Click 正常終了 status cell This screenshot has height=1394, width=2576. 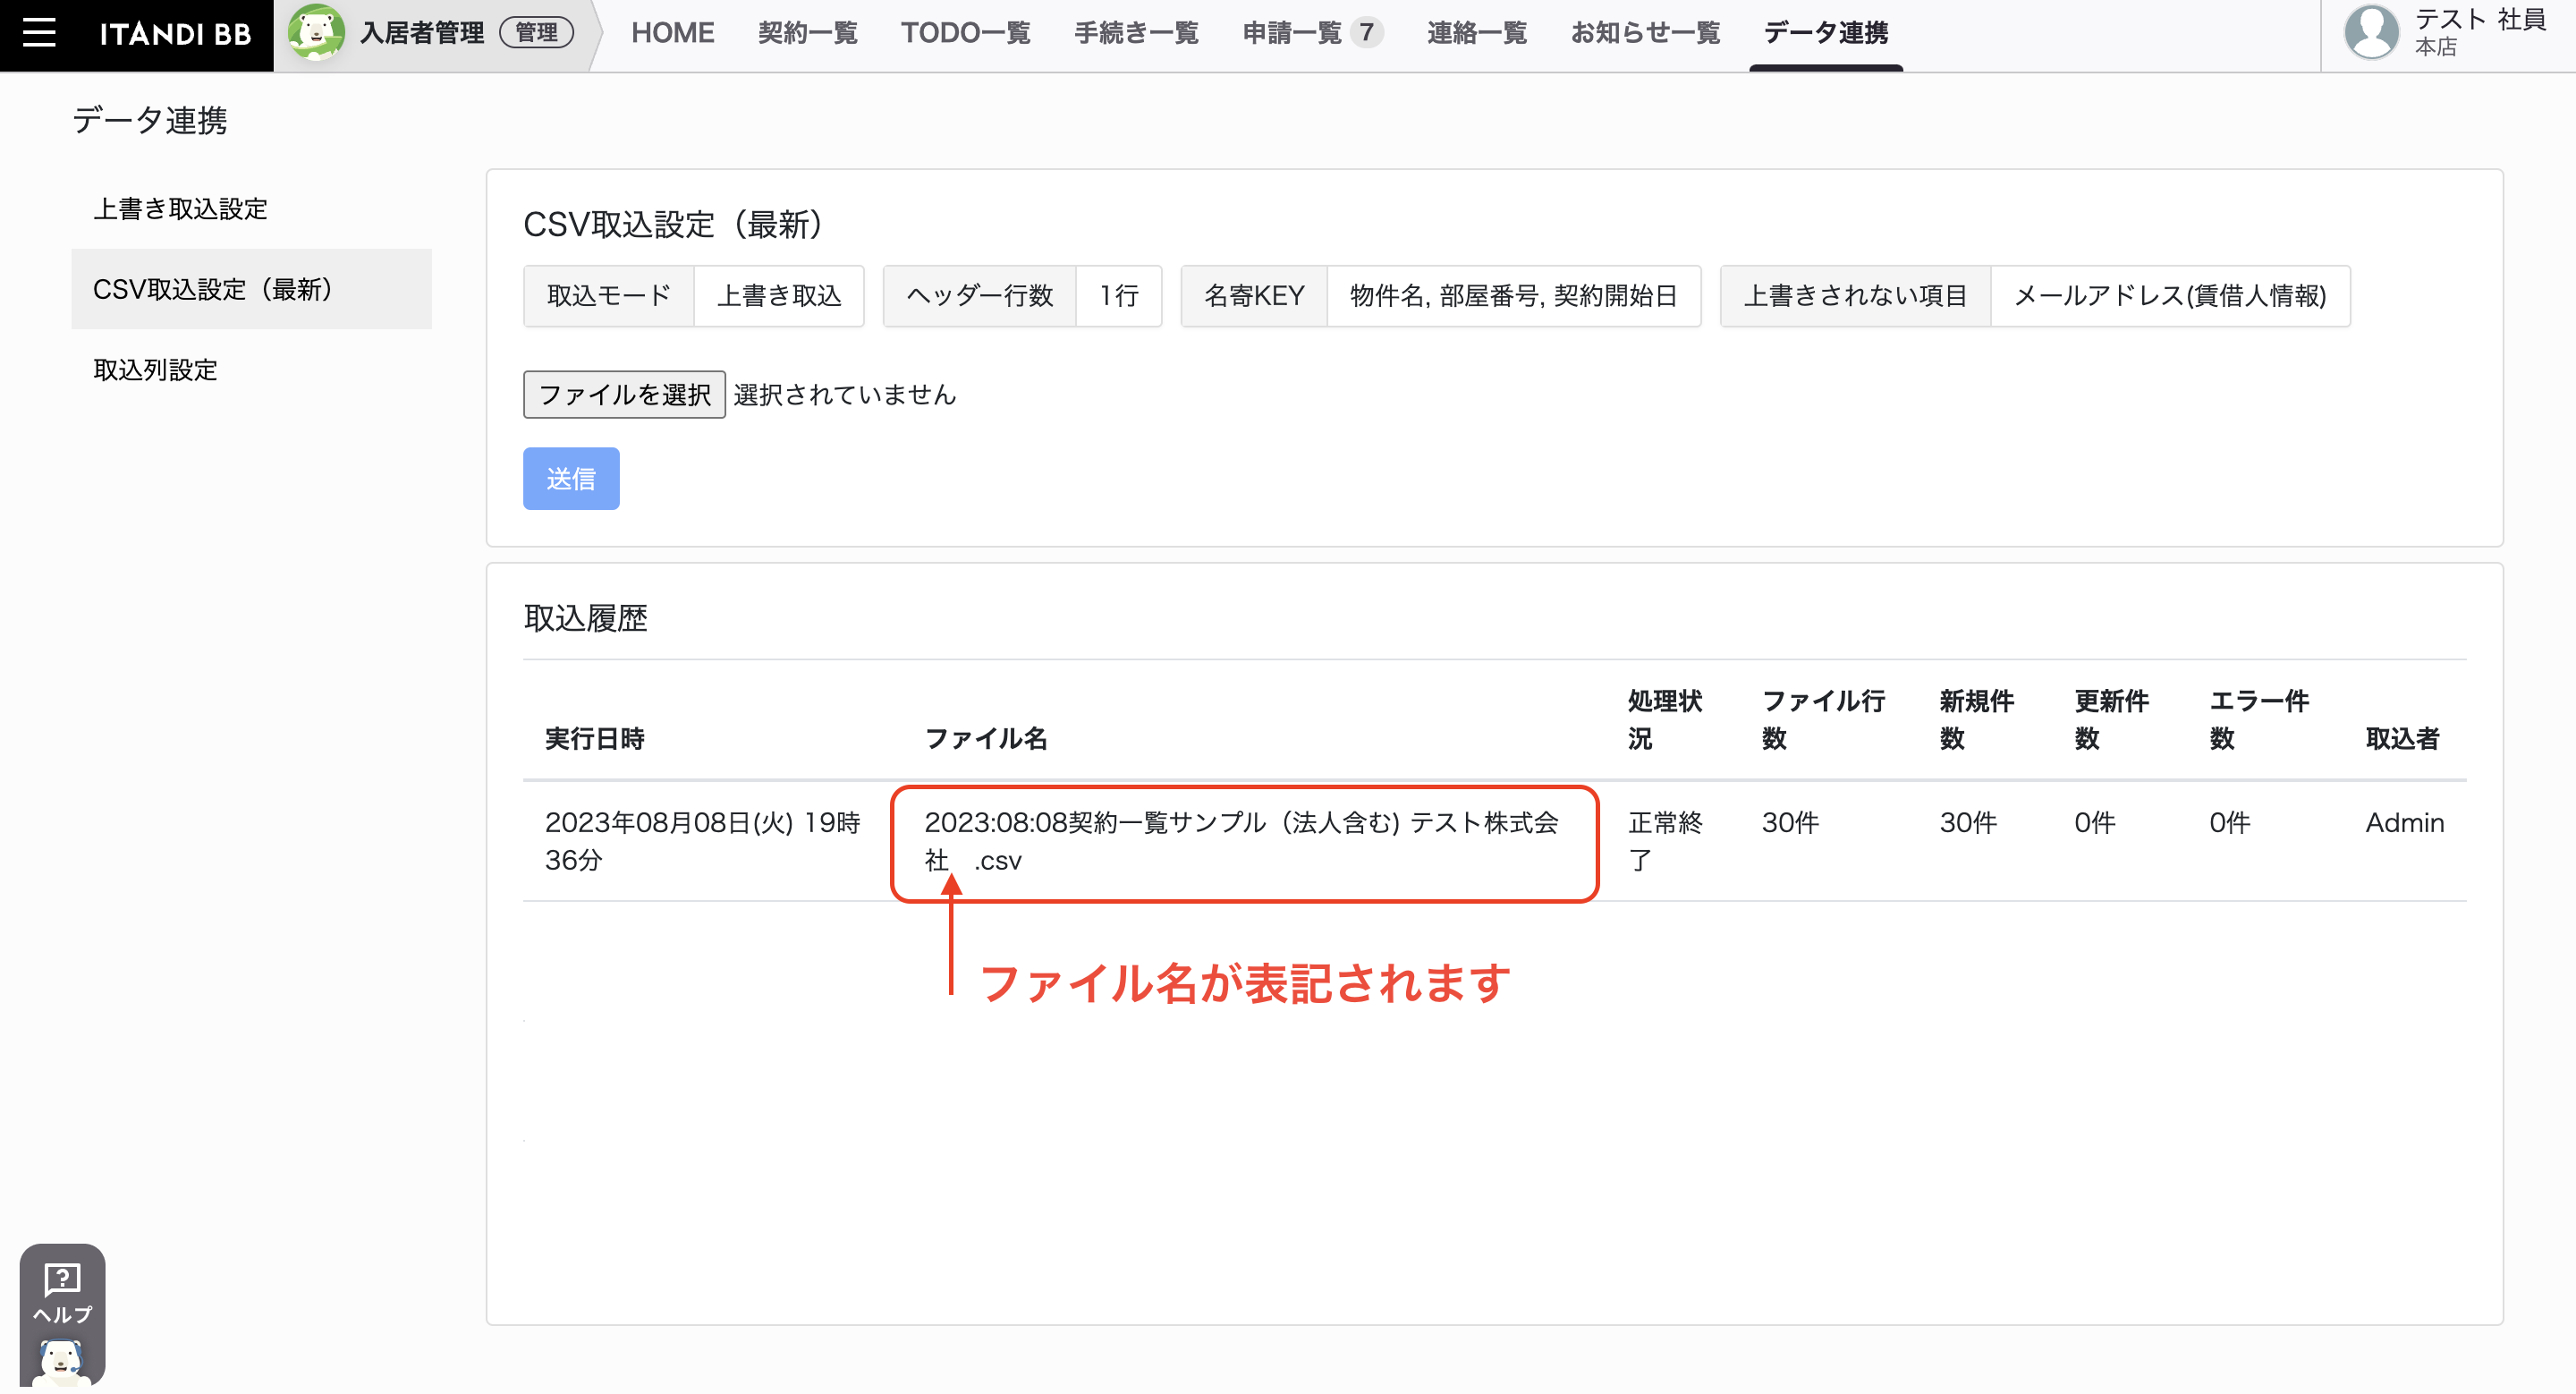[1665, 841]
